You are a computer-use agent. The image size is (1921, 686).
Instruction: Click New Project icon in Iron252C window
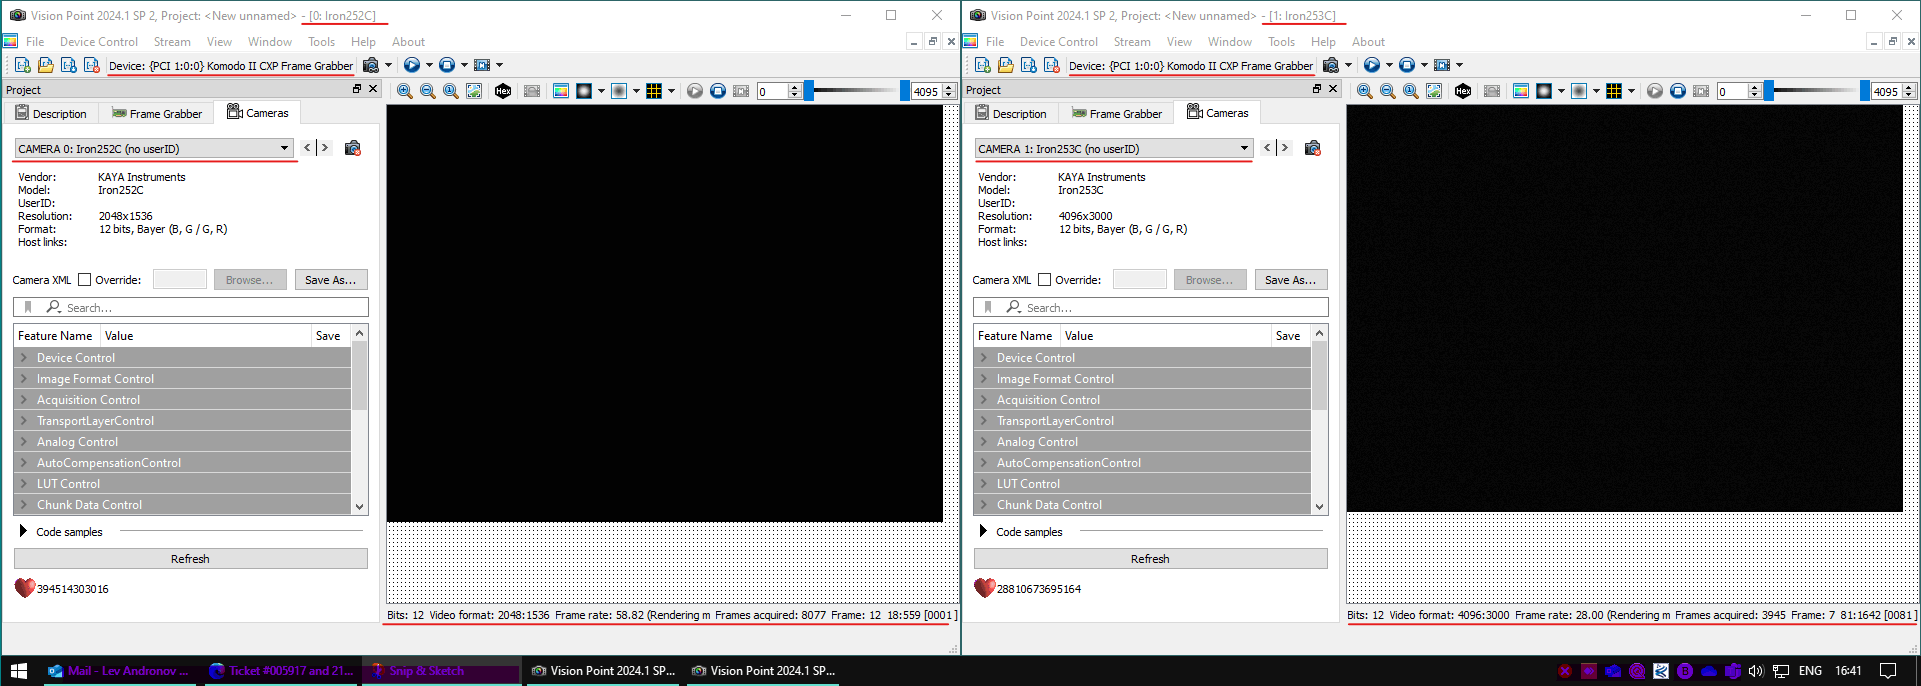[22, 65]
